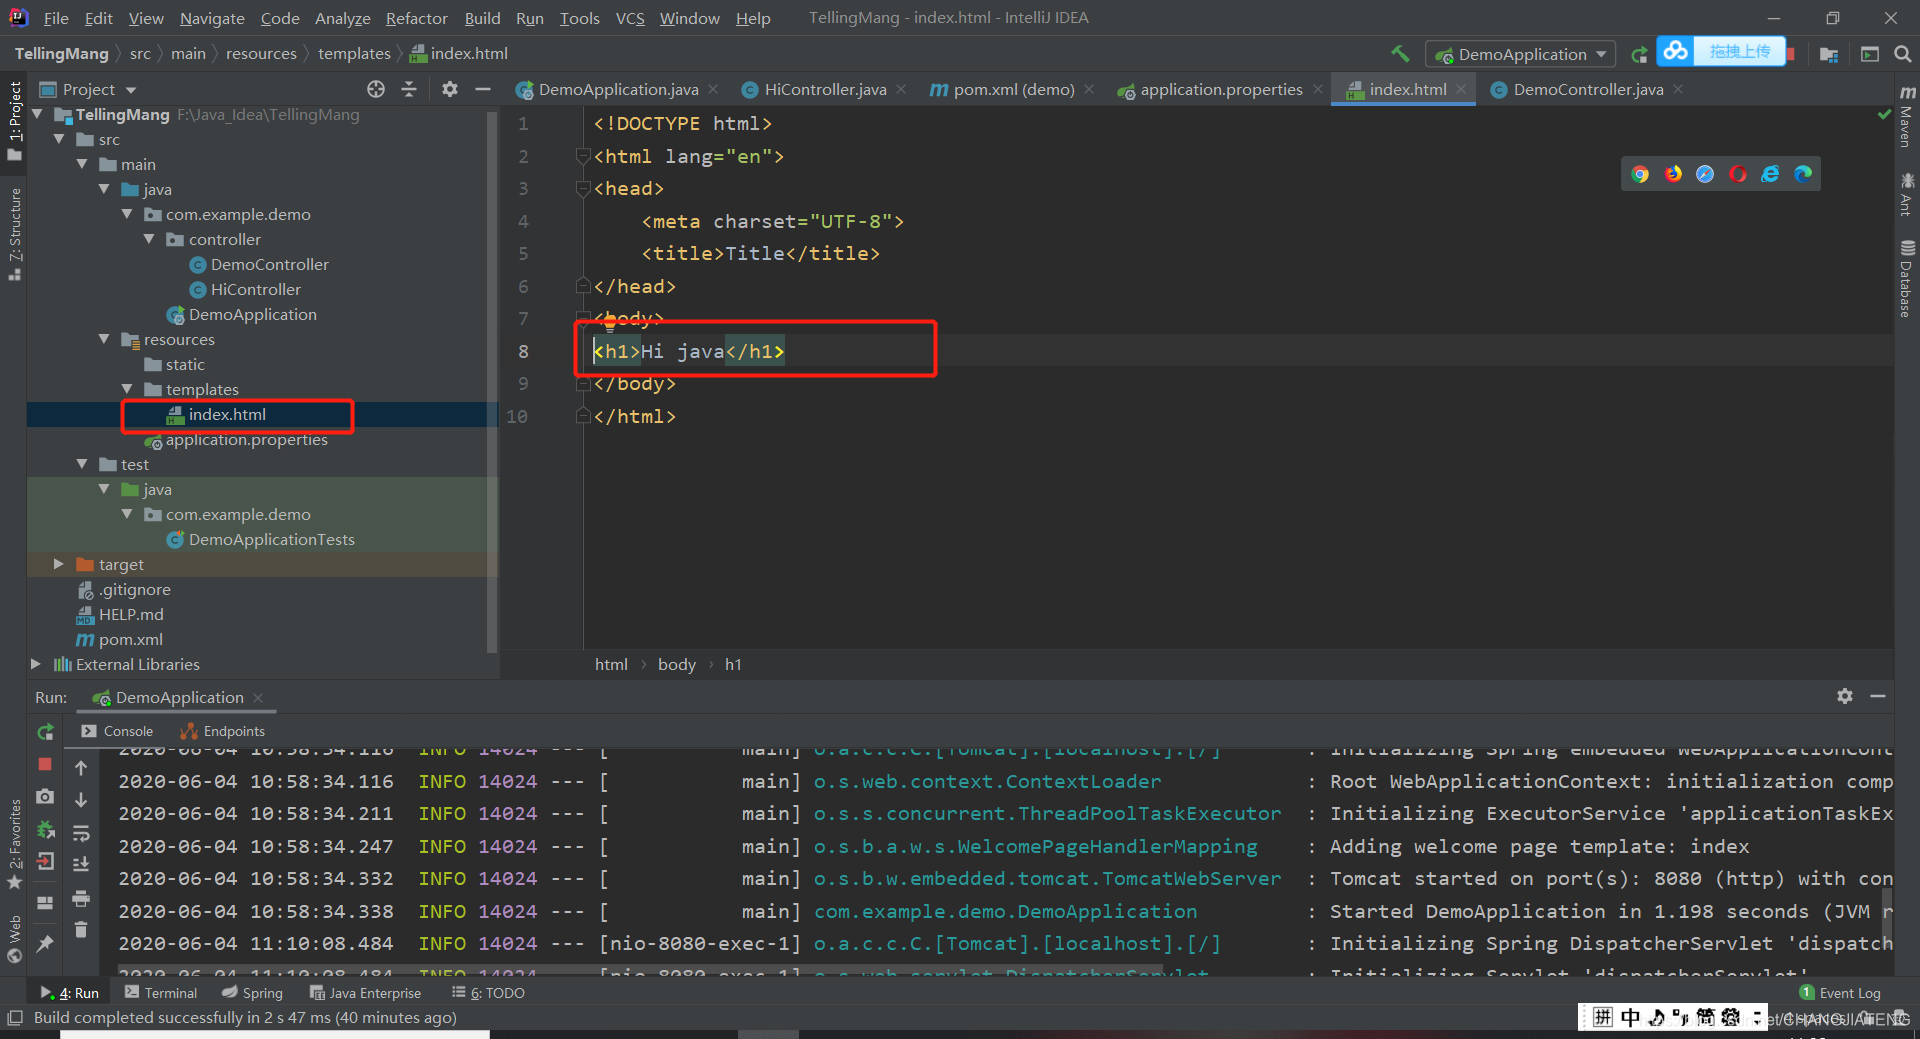Toggle soft-wrap in the console toolbar

click(81, 833)
